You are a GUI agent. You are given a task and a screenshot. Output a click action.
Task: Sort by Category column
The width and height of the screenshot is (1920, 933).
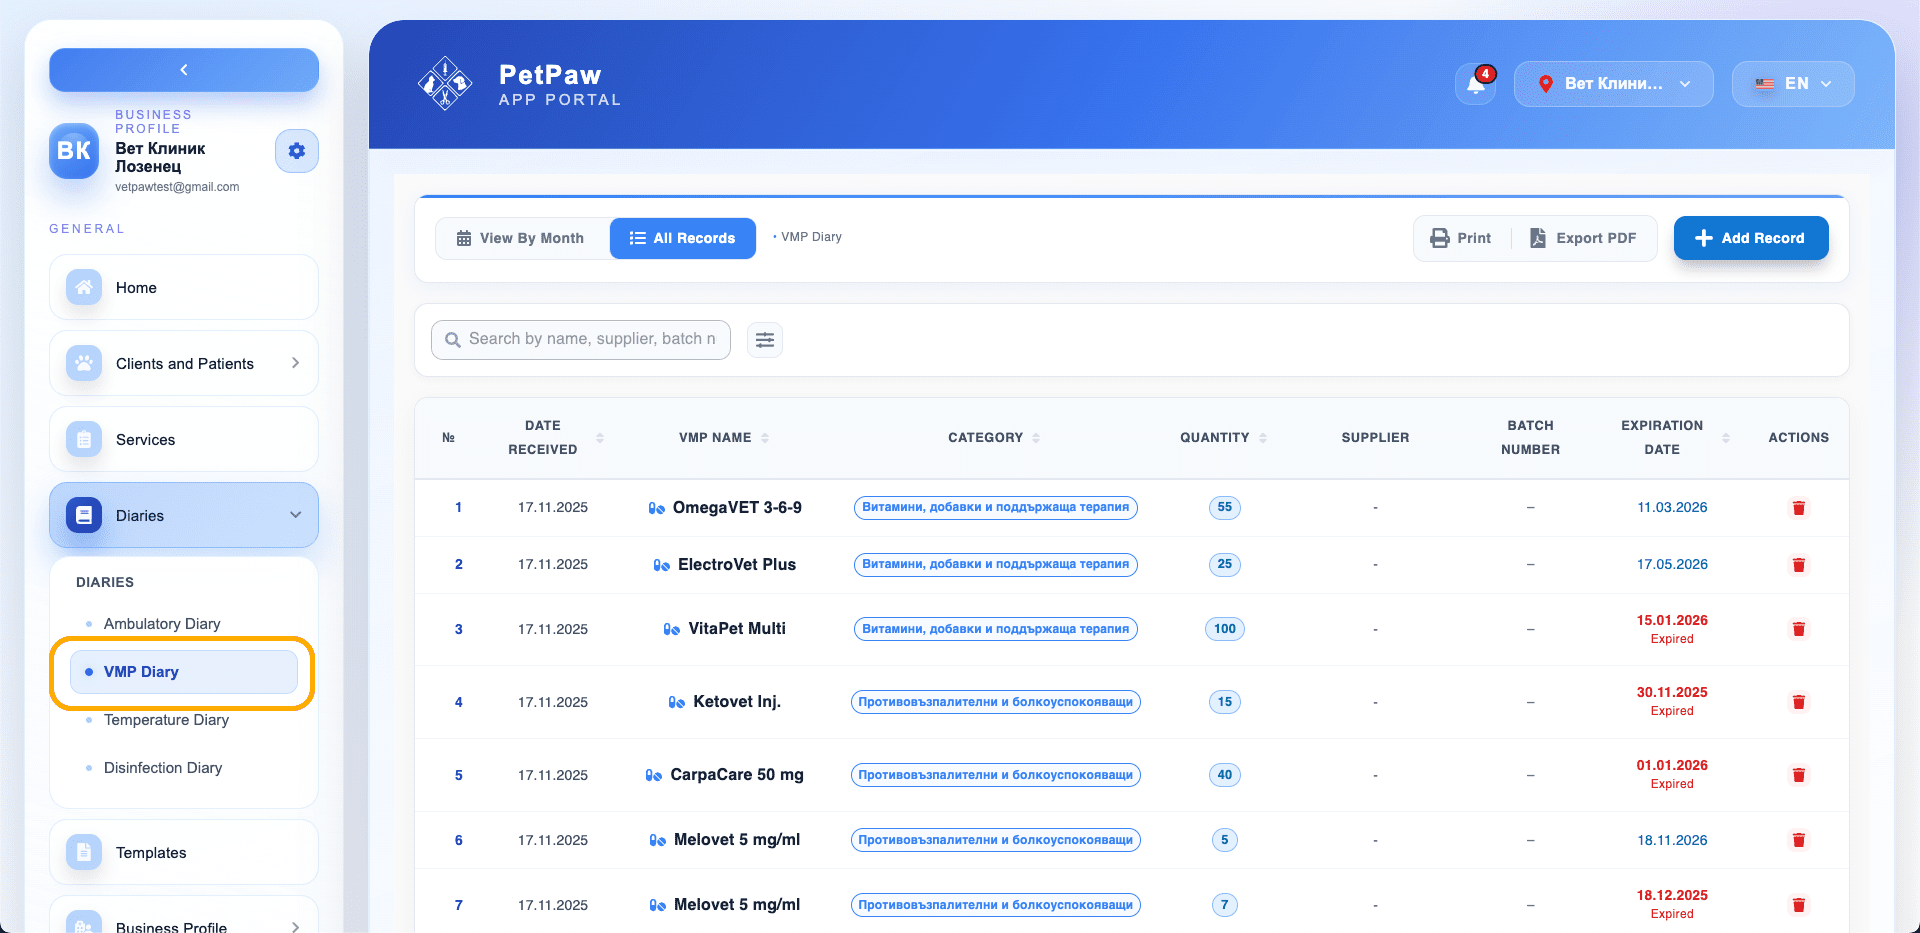1036,438
